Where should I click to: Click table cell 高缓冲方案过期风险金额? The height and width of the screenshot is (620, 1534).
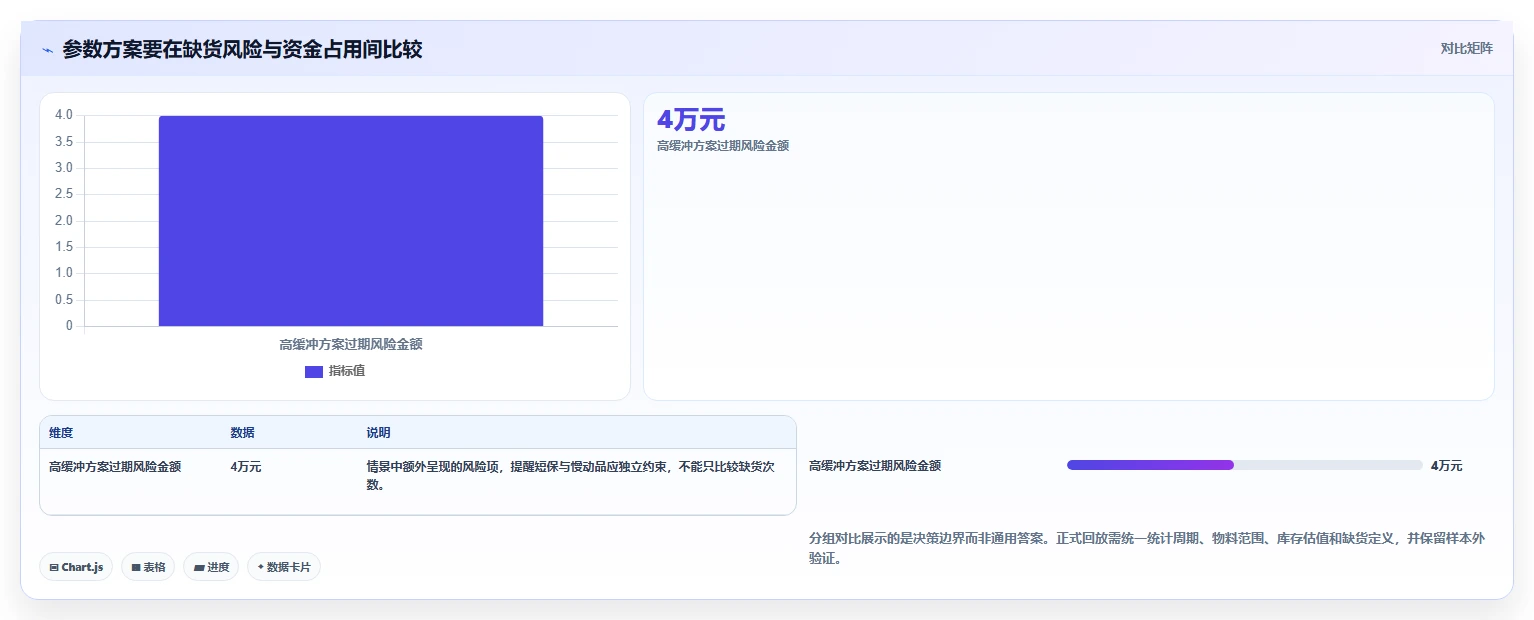pyautogui.click(x=115, y=466)
